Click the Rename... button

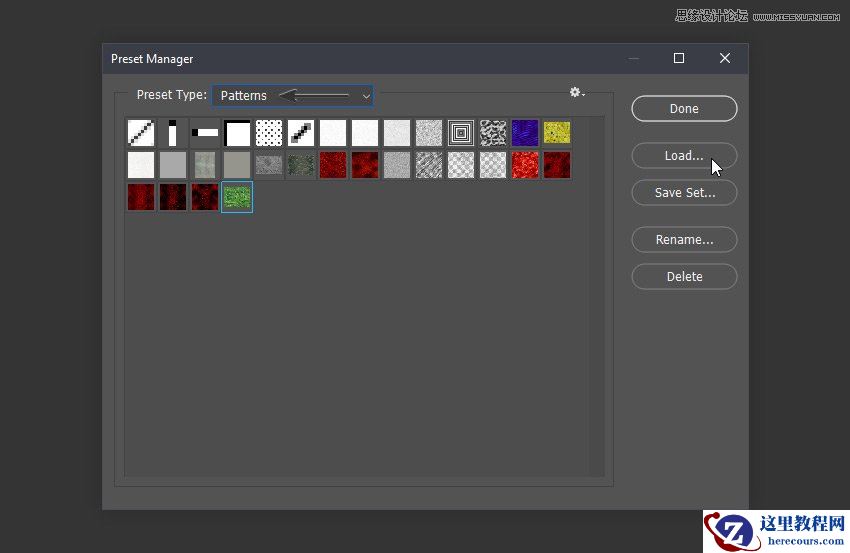tap(684, 240)
